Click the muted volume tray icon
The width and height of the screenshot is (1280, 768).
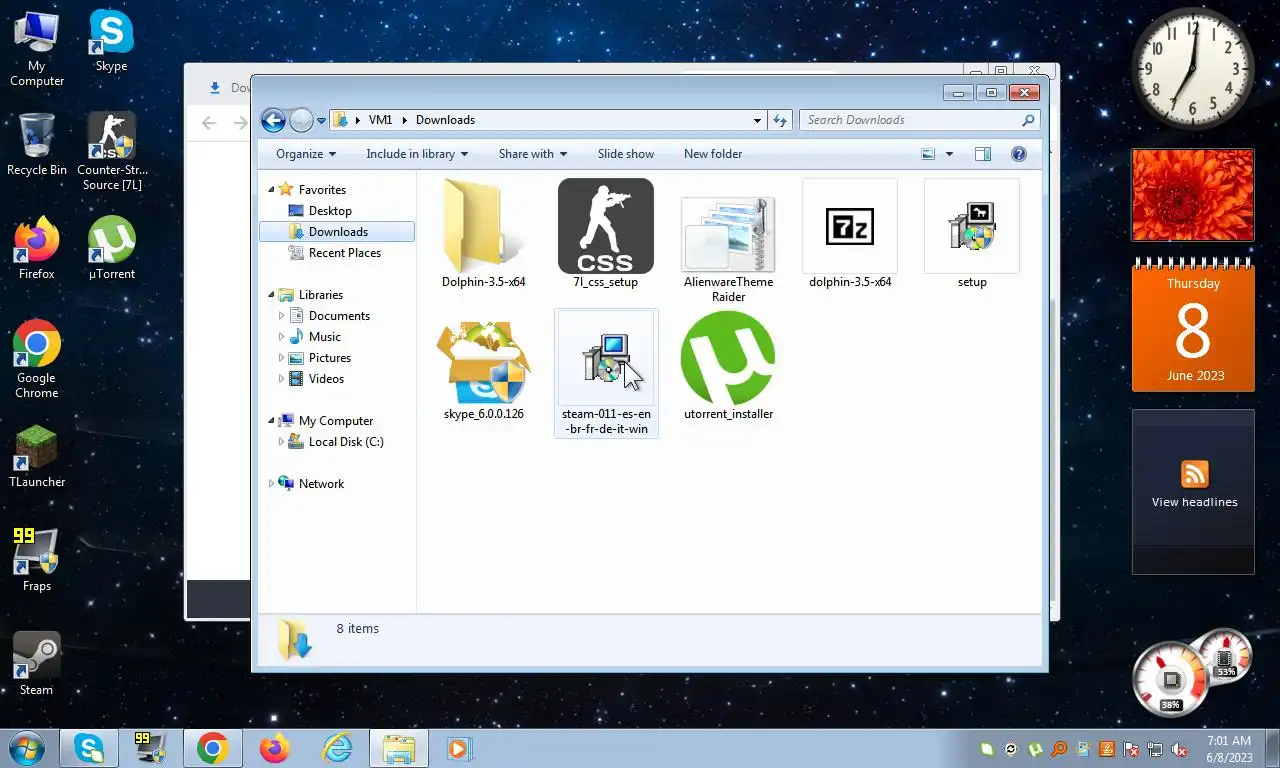click(x=1179, y=749)
